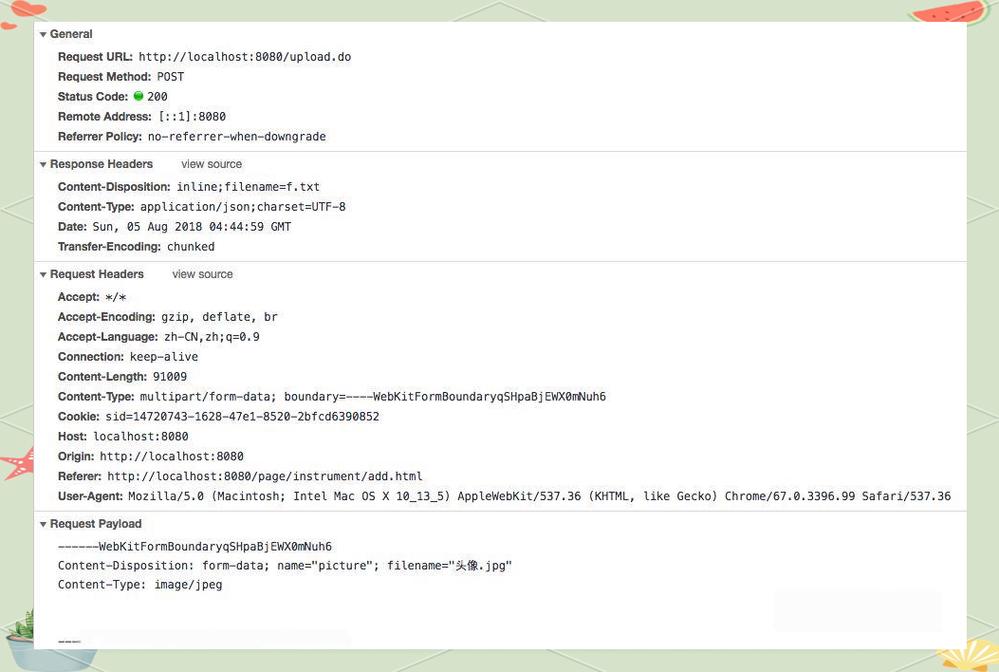Click the multipart/form-data boundary Content-Type value

pyautogui.click(x=373, y=397)
